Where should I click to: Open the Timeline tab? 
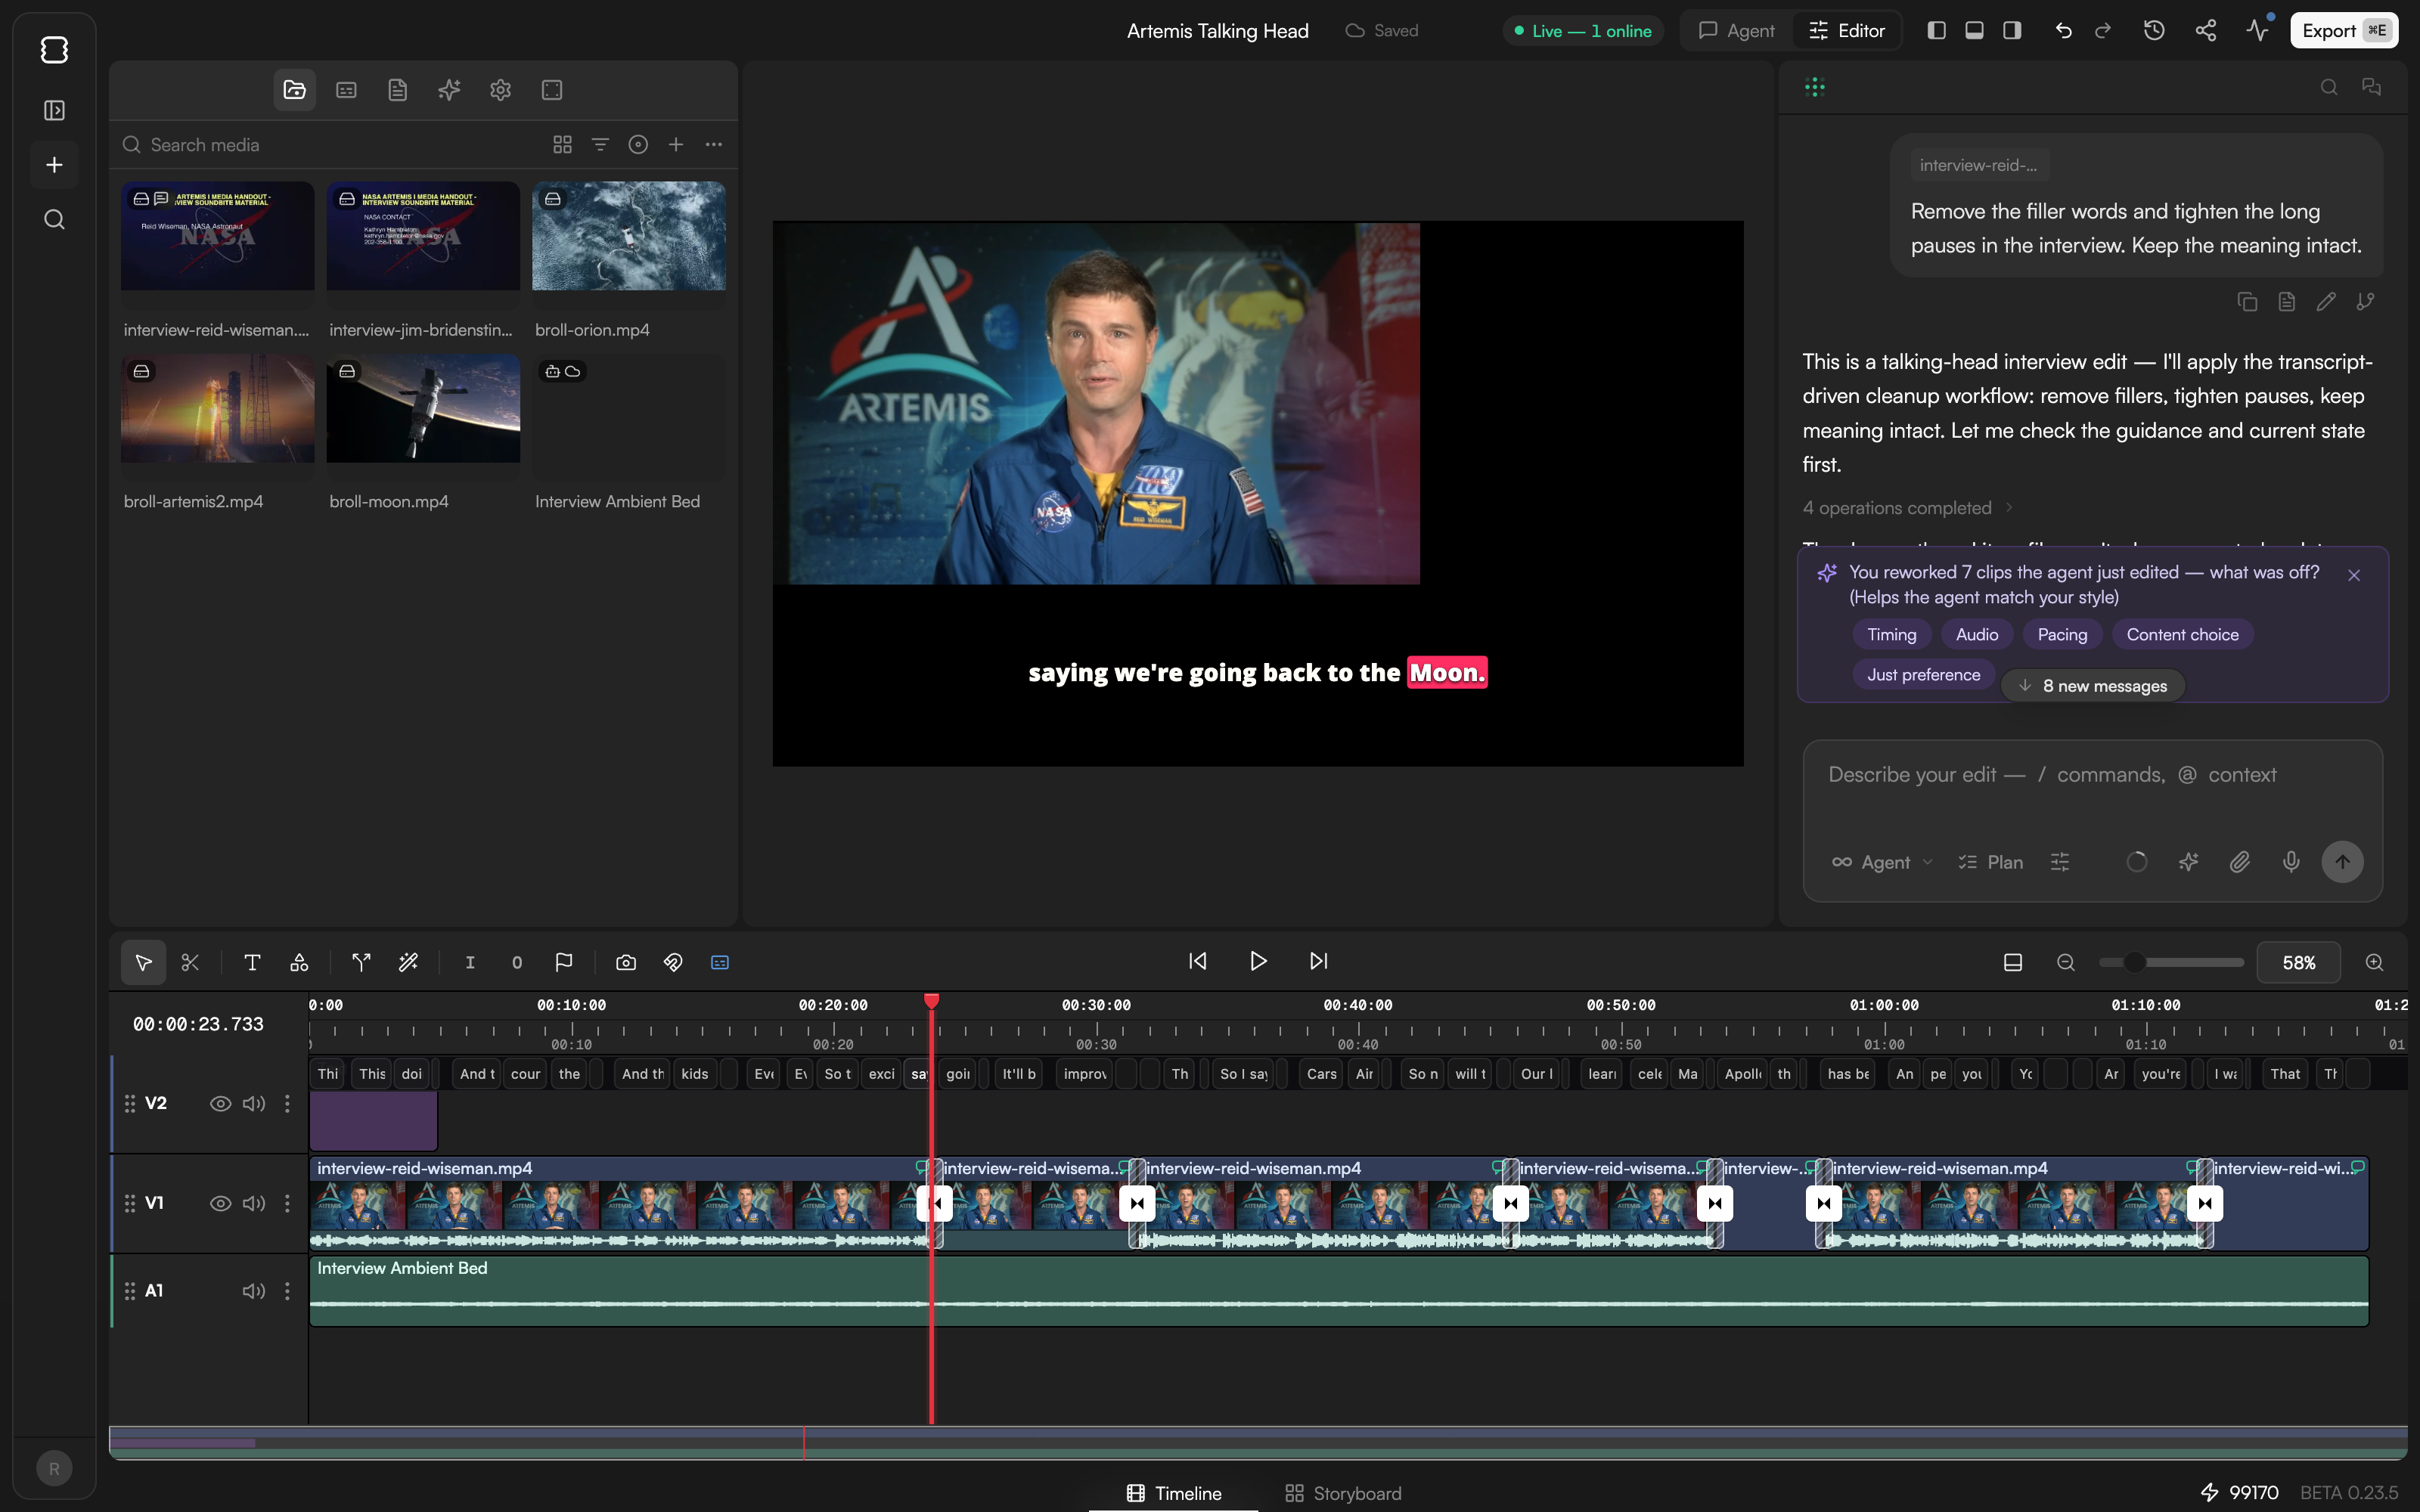pyautogui.click(x=1174, y=1493)
